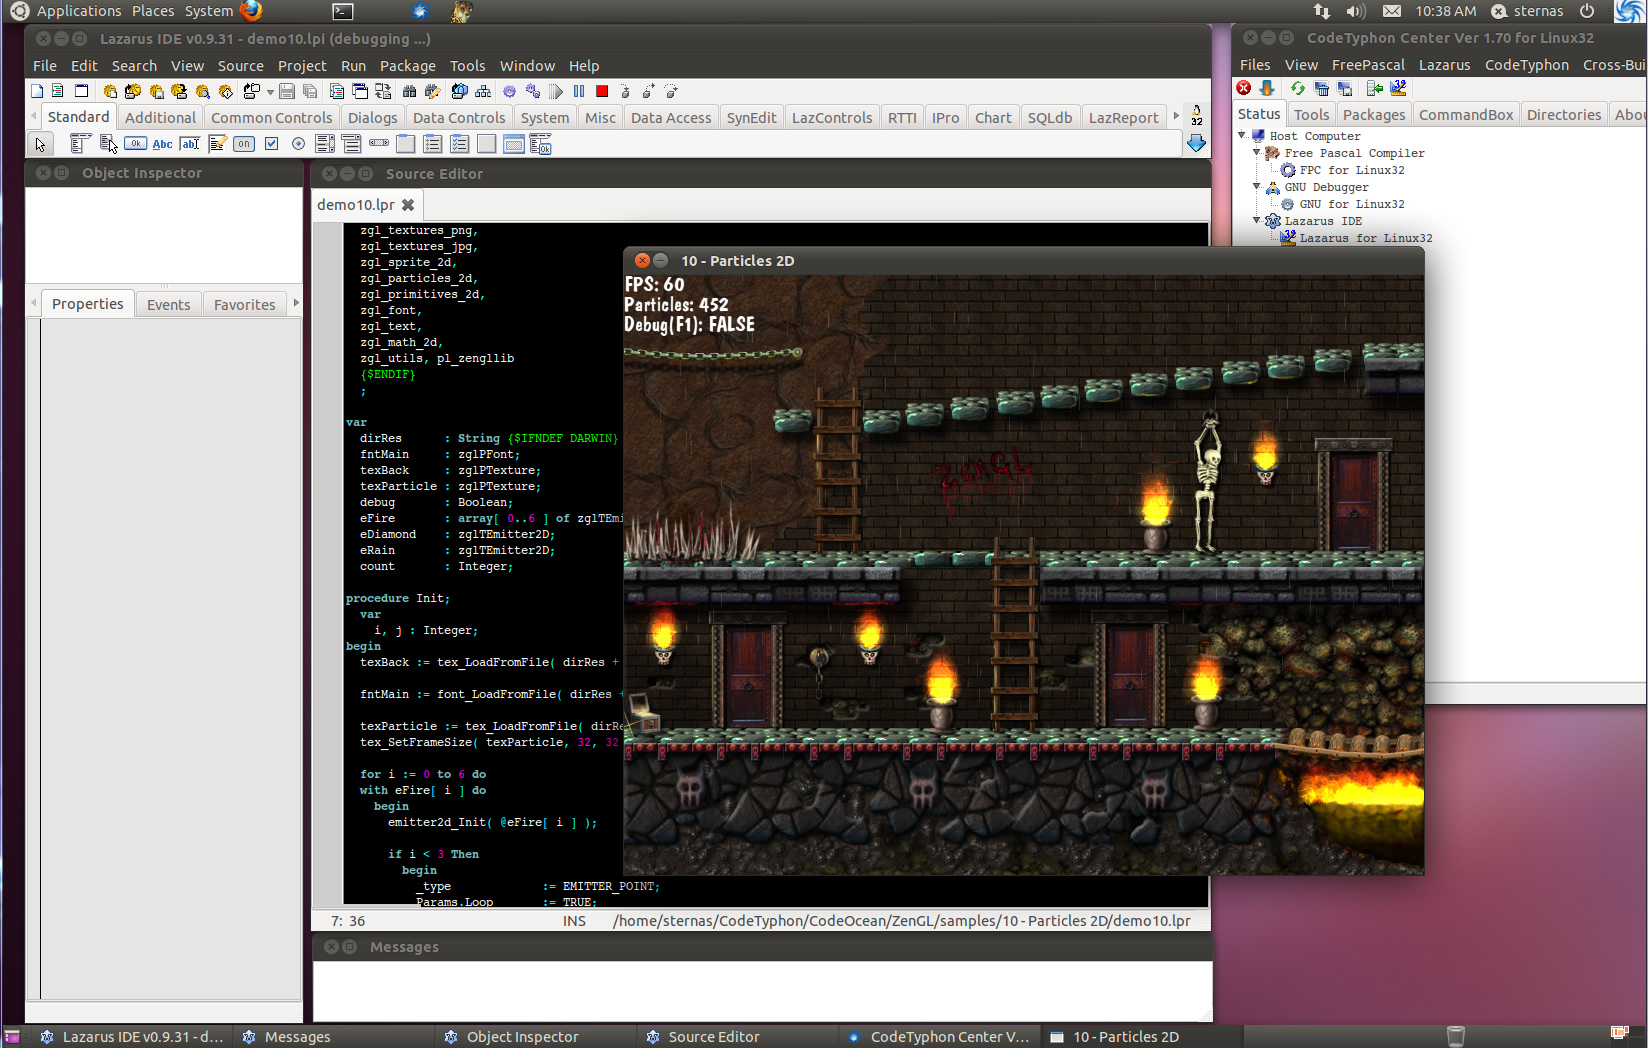The width and height of the screenshot is (1648, 1048).
Task: Pick the TCheckBox component icon
Action: coord(271,144)
